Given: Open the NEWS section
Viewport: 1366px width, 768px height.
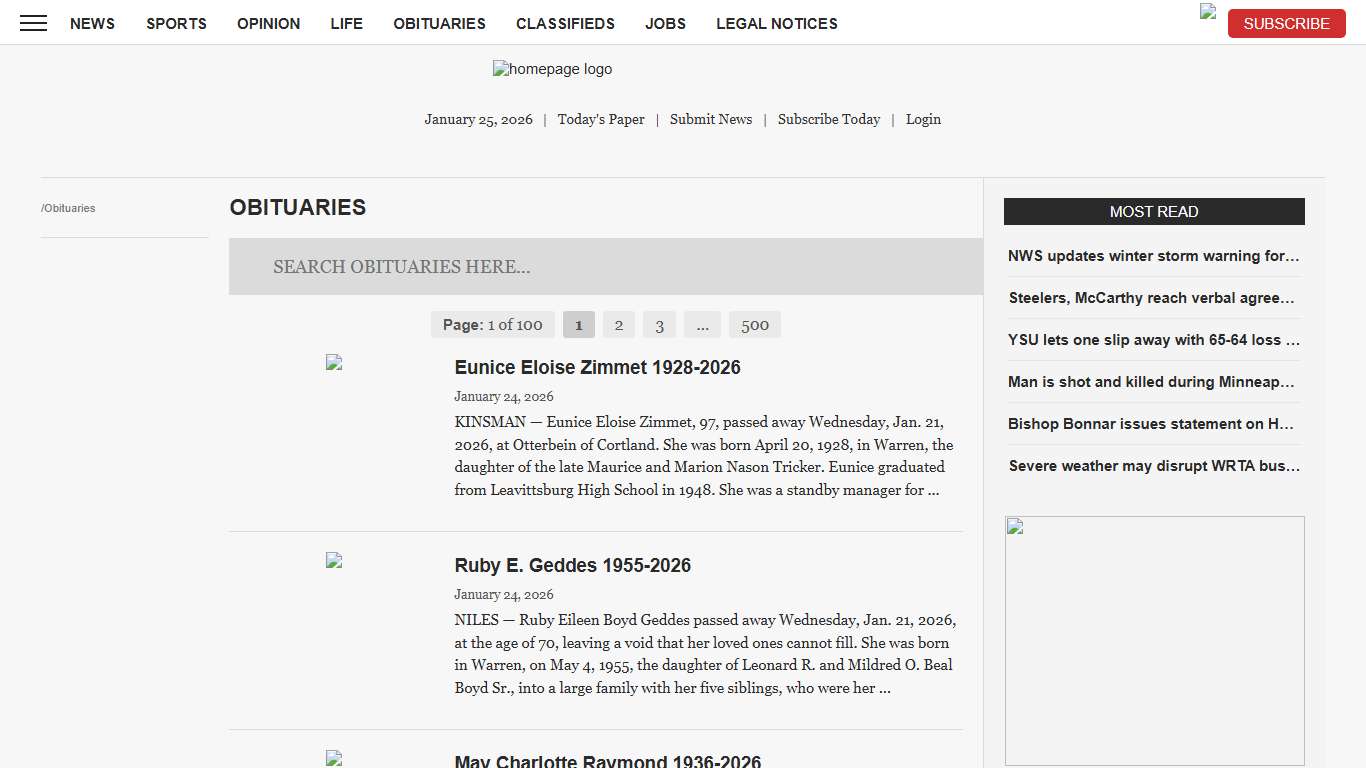Looking at the screenshot, I should (92, 23).
